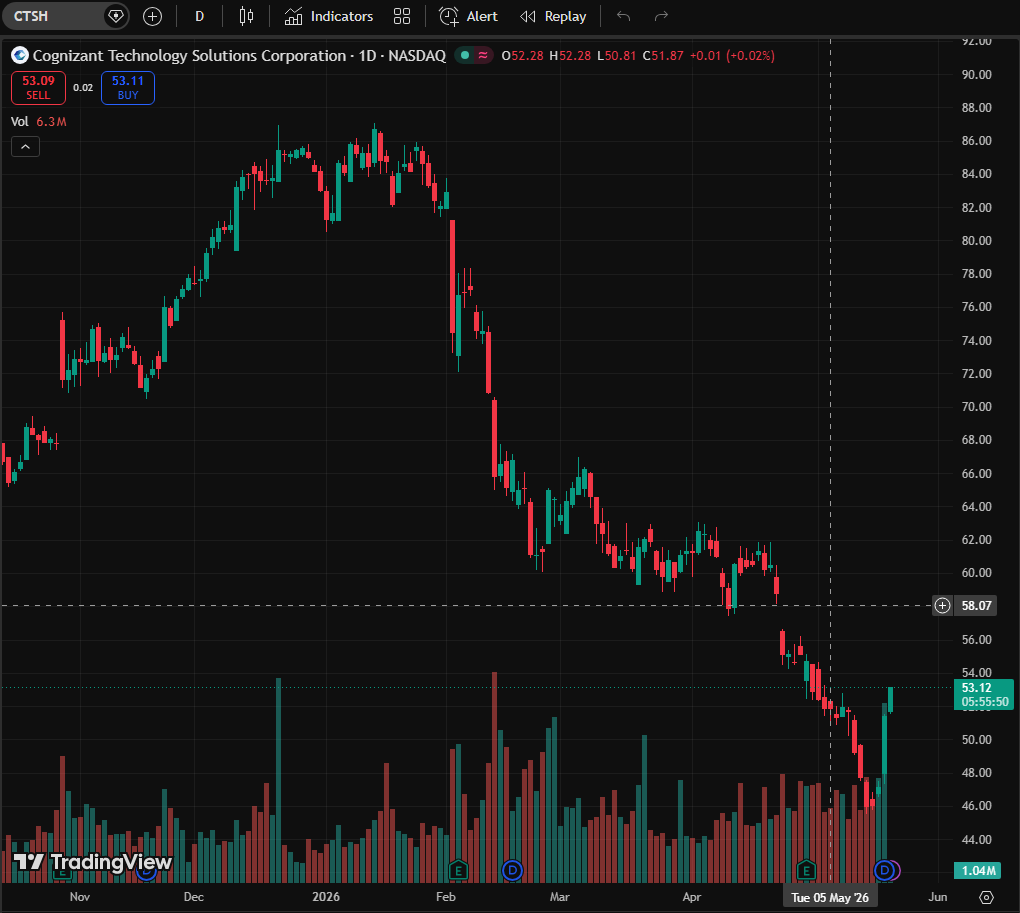The height and width of the screenshot is (913, 1020).
Task: Click the 44.00 price axis label
Action: (x=976, y=840)
